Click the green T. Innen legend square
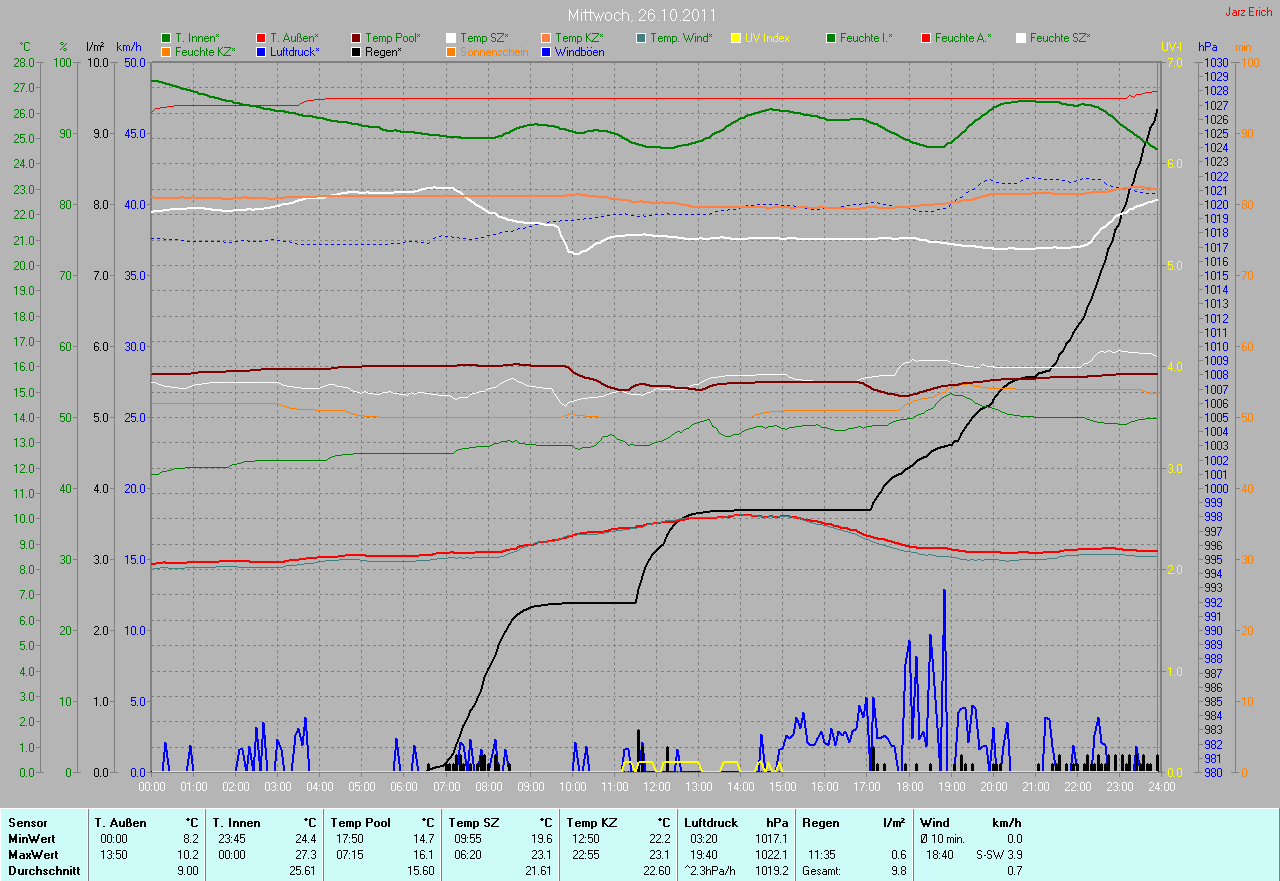The height and width of the screenshot is (881, 1280). click(x=166, y=38)
